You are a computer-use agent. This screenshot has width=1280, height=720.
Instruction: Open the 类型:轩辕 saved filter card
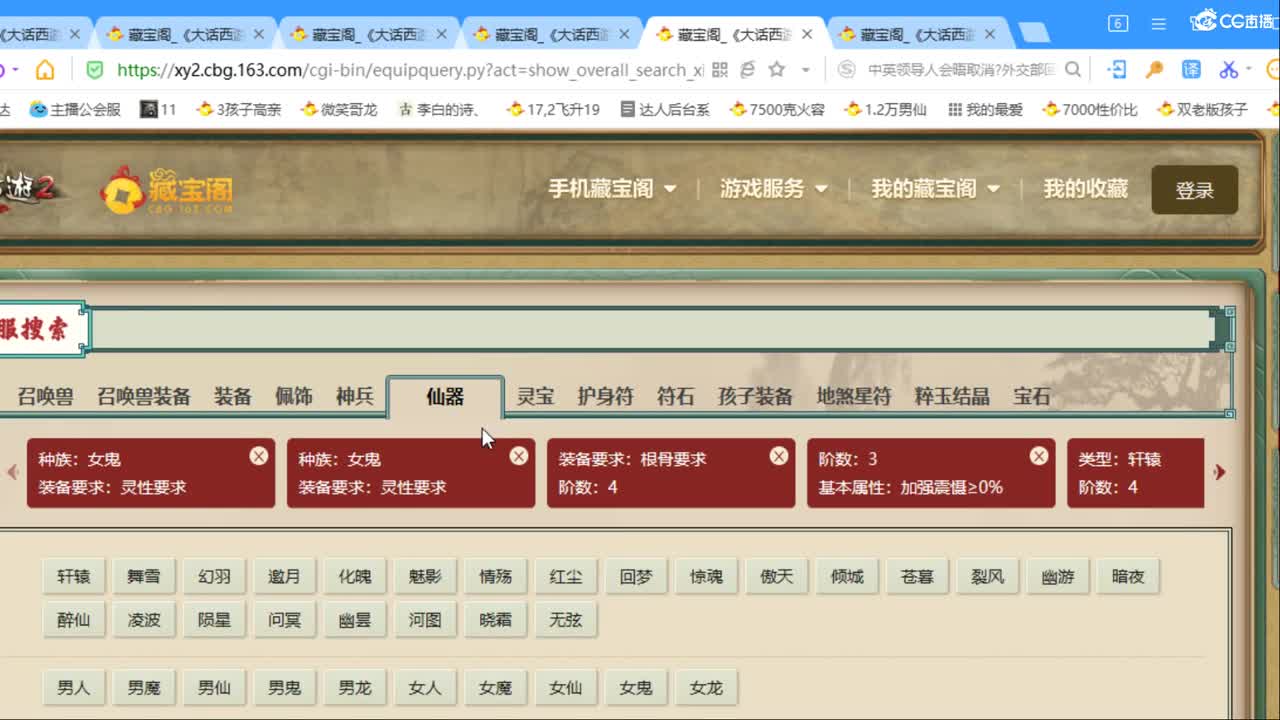point(1135,473)
